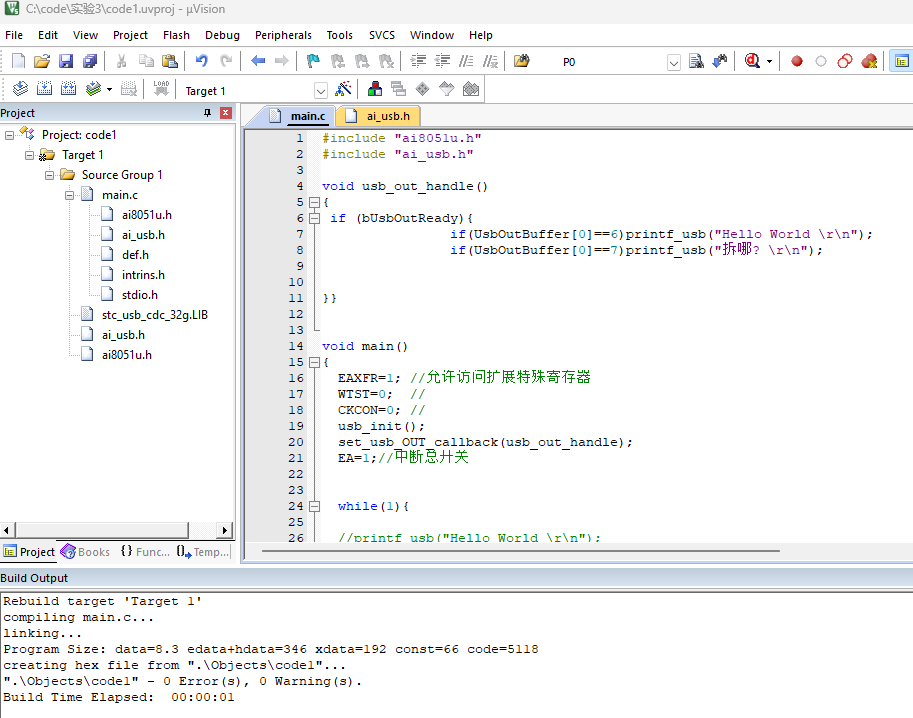Viewport: 913px width, 718px height.
Task: Switch to main.c editor tab
Action: tap(298, 116)
